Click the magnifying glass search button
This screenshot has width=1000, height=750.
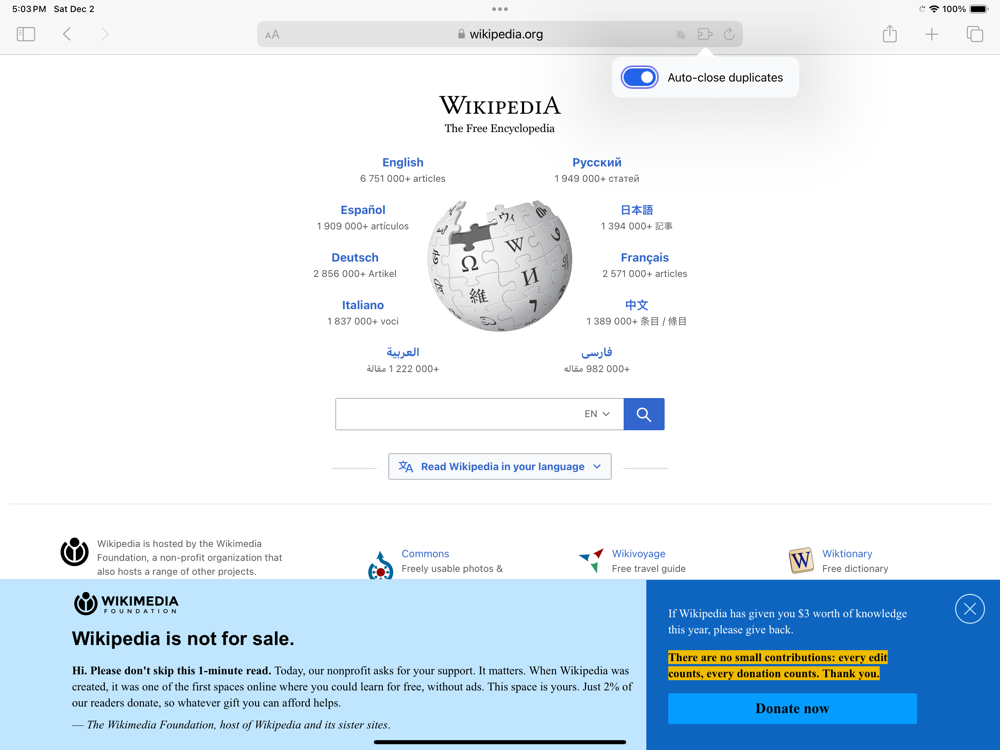coord(644,414)
